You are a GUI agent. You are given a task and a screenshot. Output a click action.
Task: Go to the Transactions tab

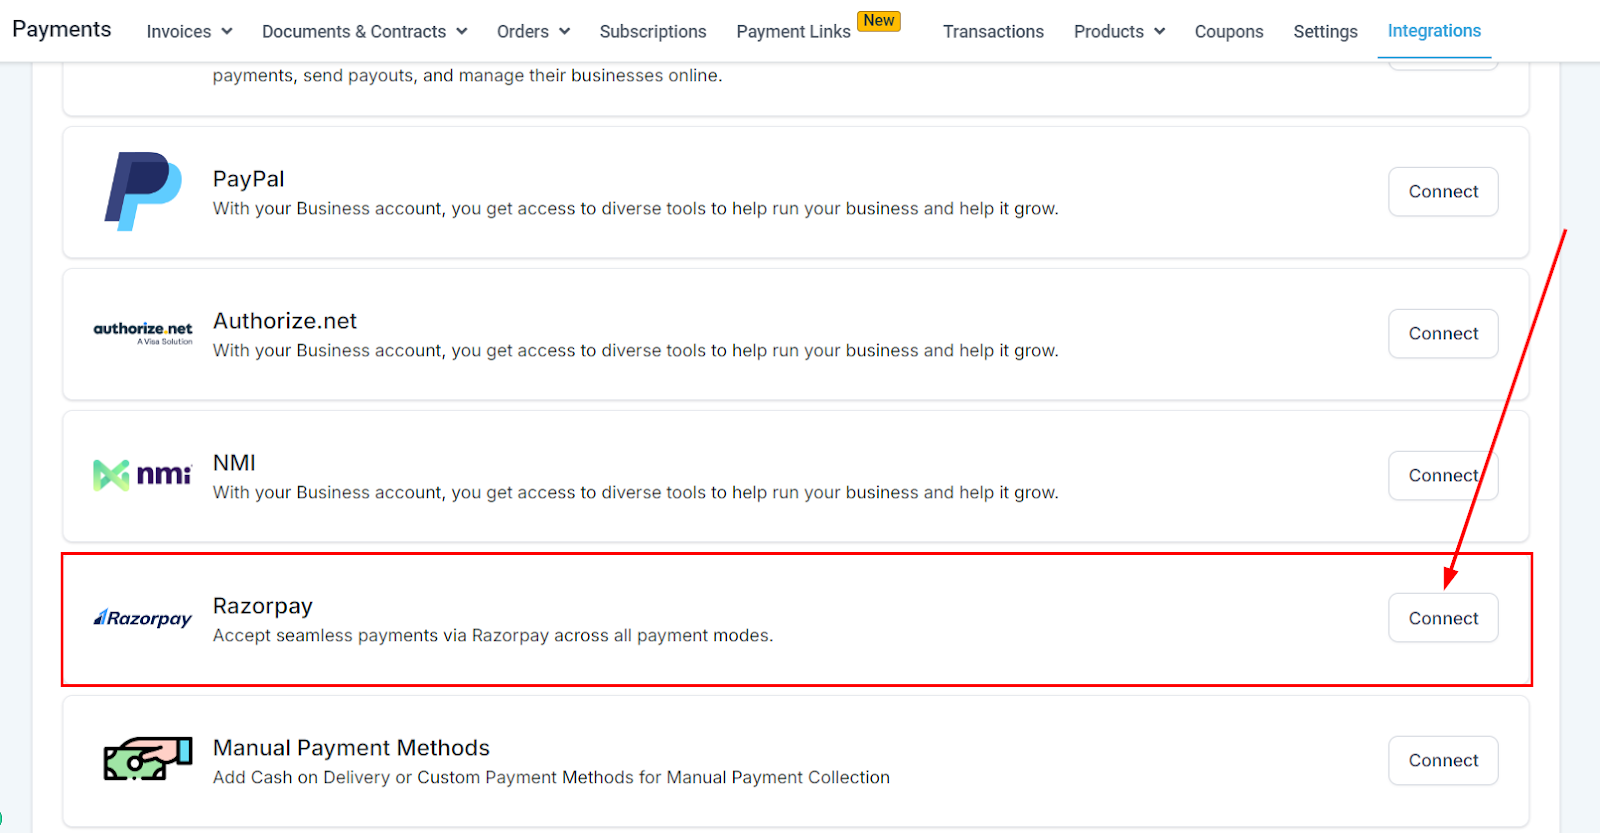993,31
